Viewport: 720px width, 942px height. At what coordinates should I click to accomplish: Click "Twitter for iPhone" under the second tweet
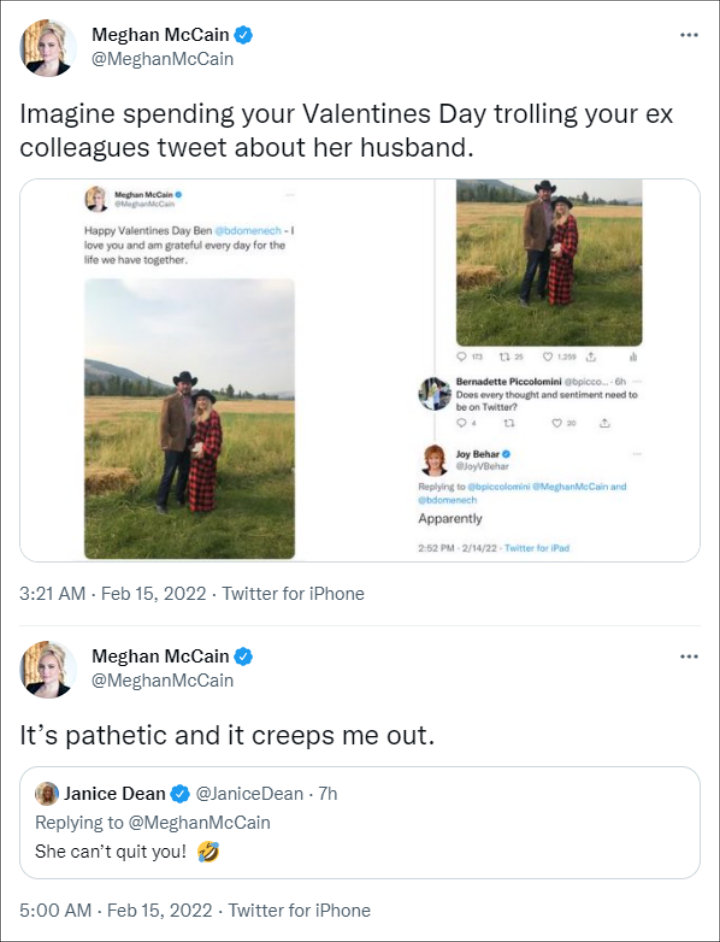coord(299,910)
